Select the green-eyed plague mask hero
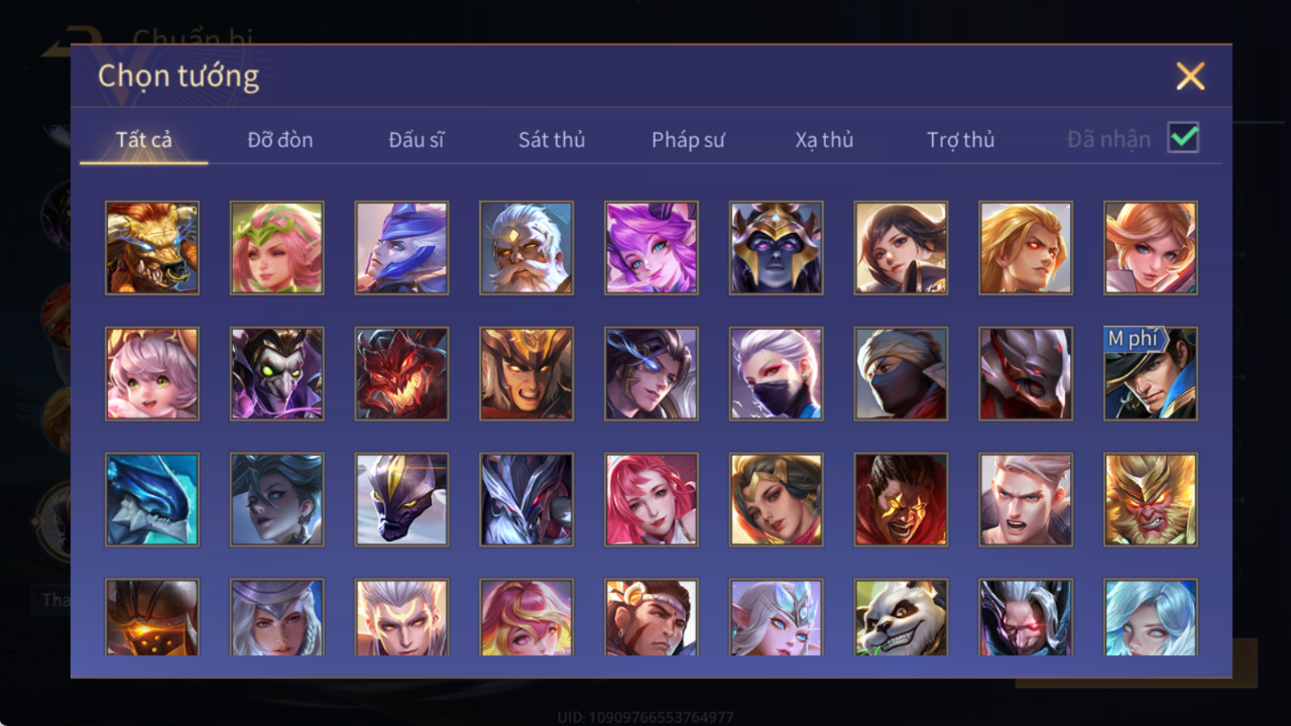The height and width of the screenshot is (726, 1291). (x=277, y=374)
